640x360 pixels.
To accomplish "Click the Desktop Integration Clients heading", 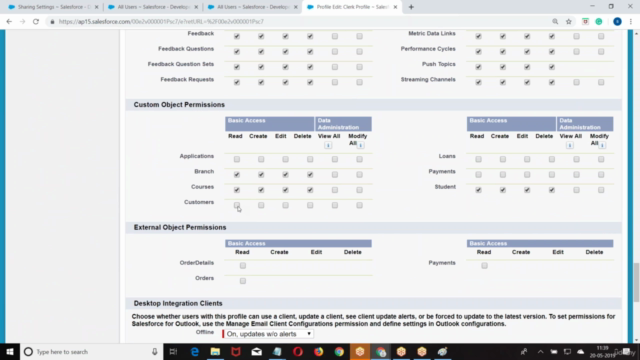I will coord(178,303).
